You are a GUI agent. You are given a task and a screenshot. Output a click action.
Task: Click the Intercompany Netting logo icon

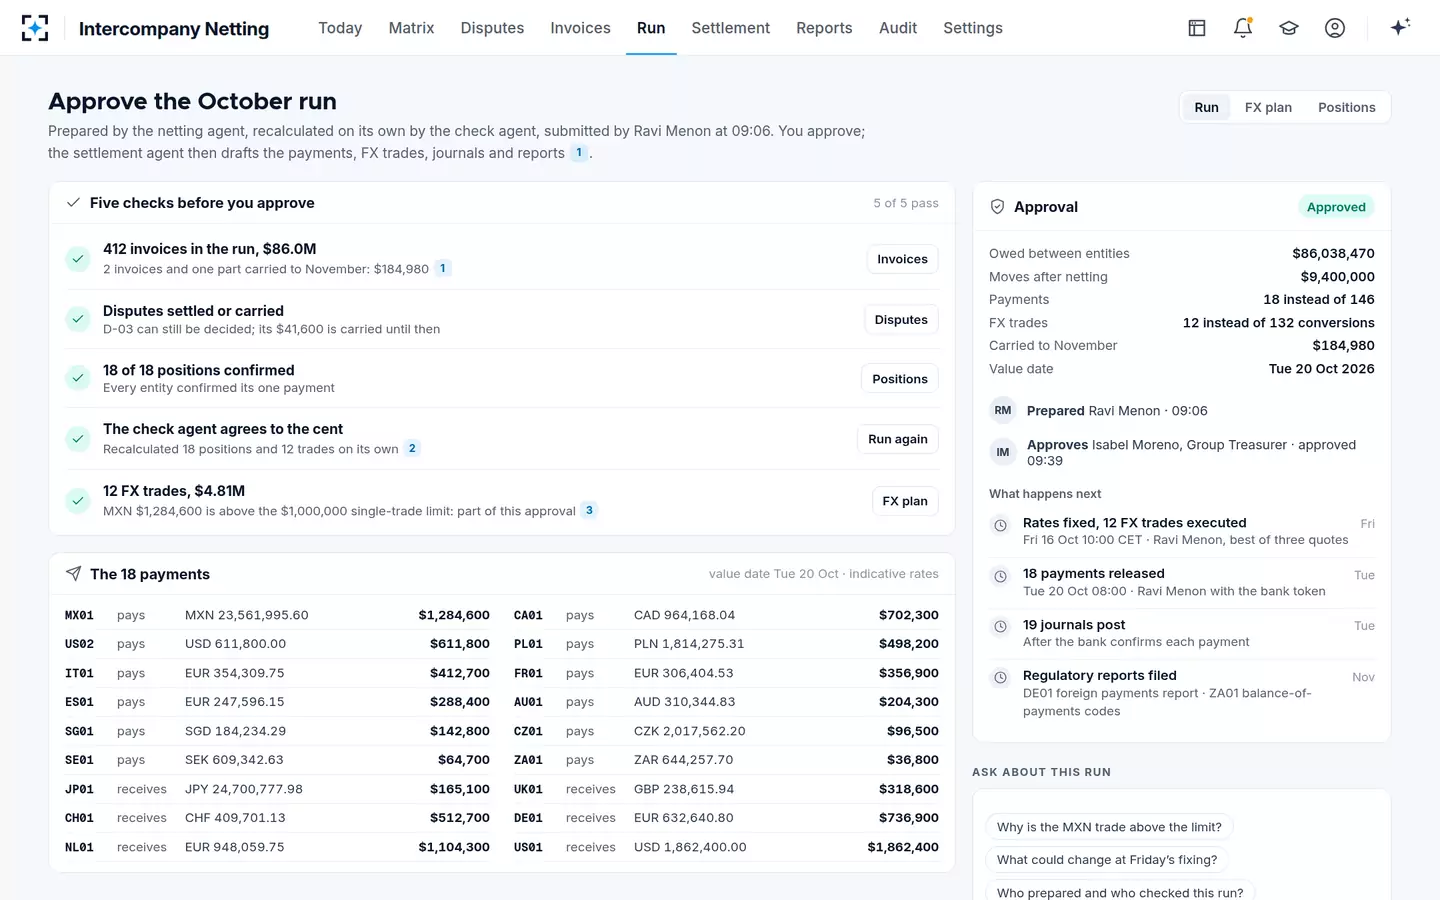pyautogui.click(x=35, y=28)
